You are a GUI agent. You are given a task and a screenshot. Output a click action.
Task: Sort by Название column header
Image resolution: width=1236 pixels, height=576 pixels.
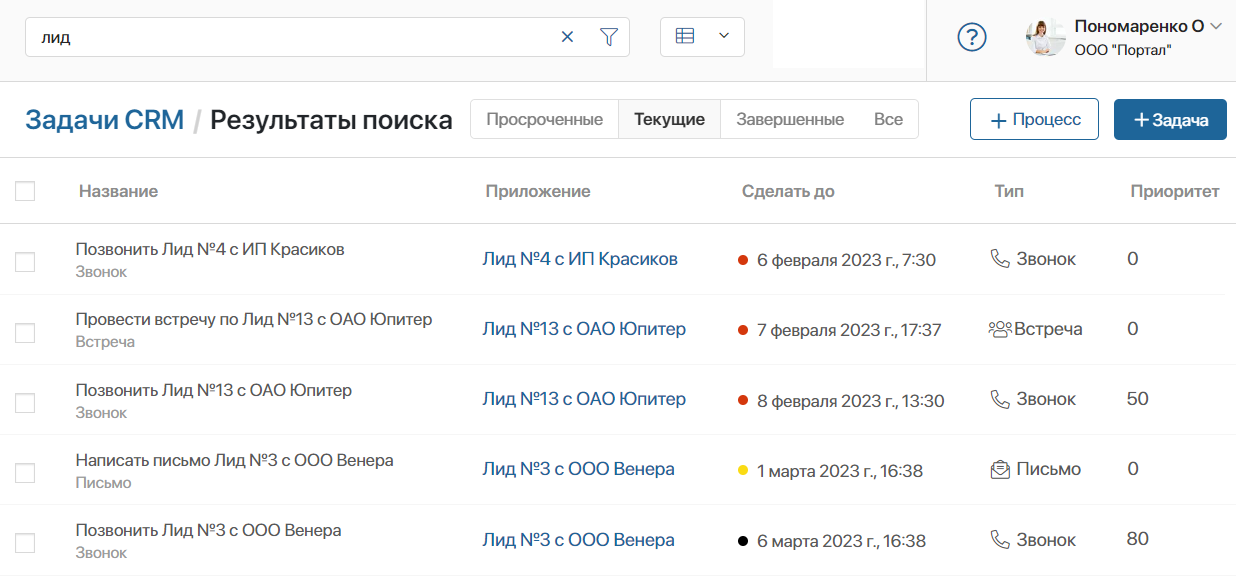[x=118, y=191]
